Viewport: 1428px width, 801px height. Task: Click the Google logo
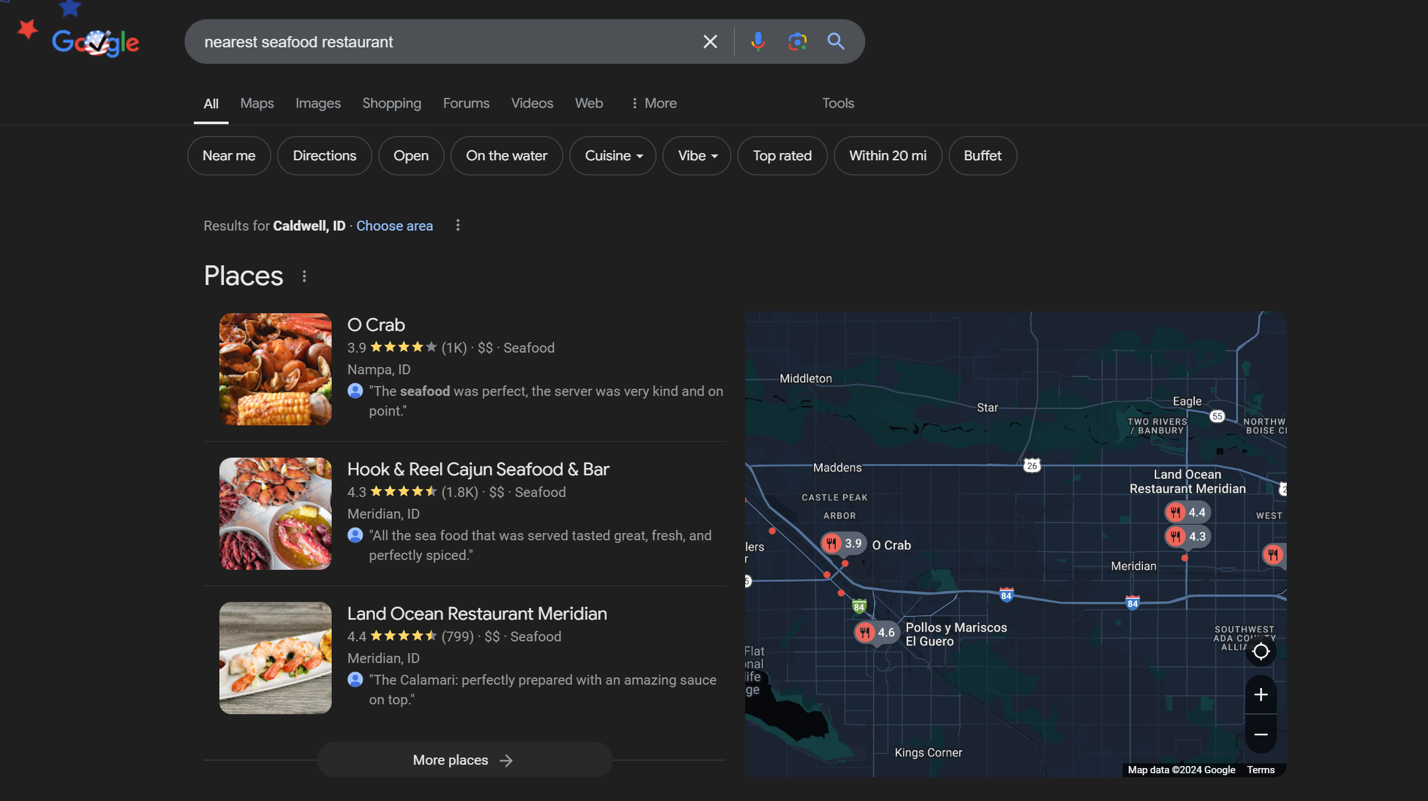pyautogui.click(x=96, y=42)
